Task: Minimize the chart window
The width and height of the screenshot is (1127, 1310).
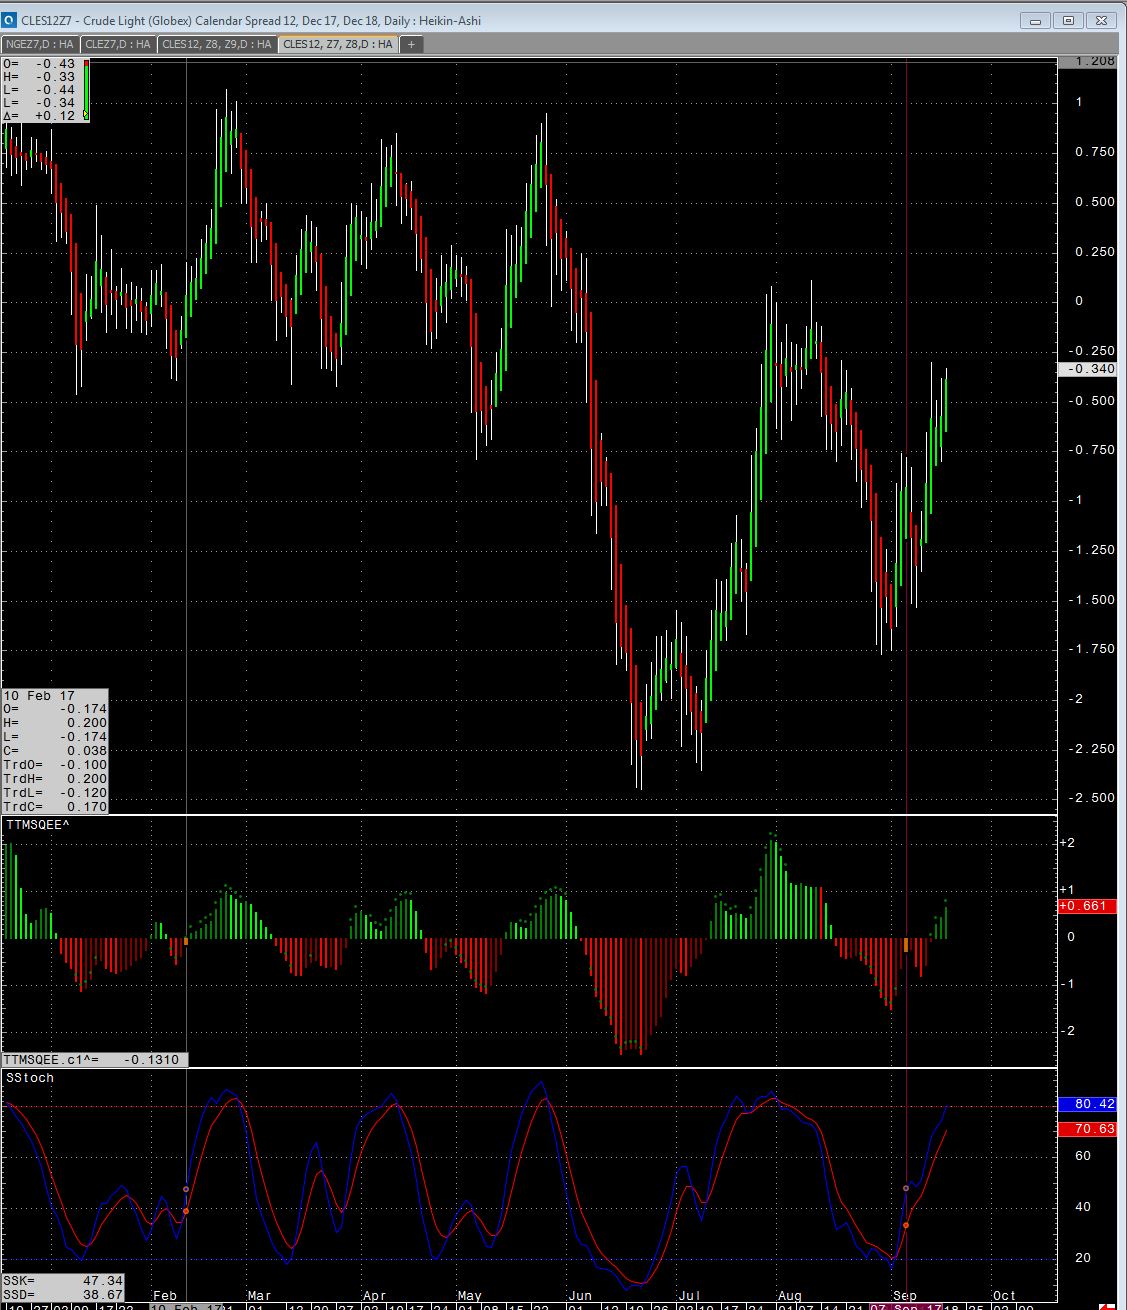Action: point(1036,20)
